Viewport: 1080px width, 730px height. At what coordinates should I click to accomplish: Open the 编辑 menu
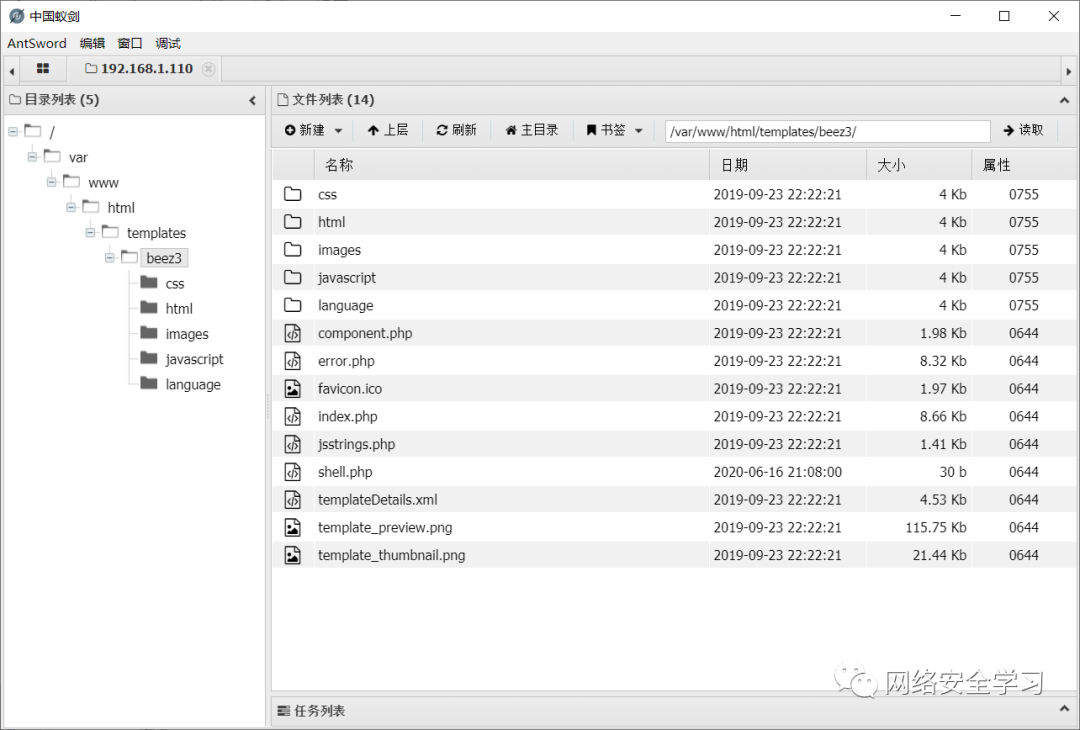point(92,43)
